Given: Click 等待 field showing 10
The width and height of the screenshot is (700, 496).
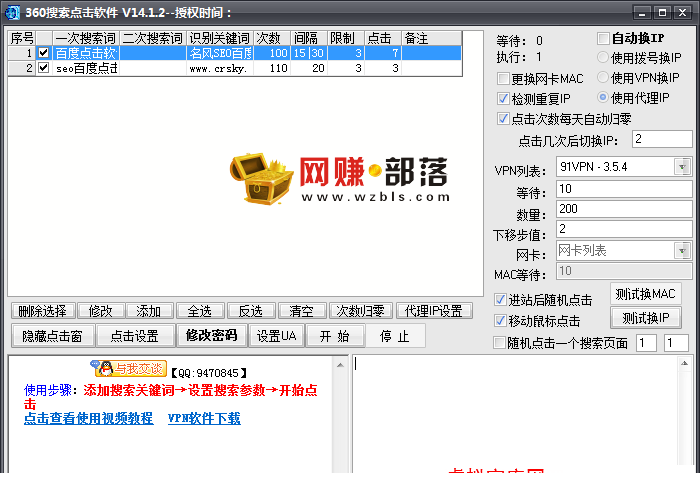Looking at the screenshot, I should pos(624,189).
